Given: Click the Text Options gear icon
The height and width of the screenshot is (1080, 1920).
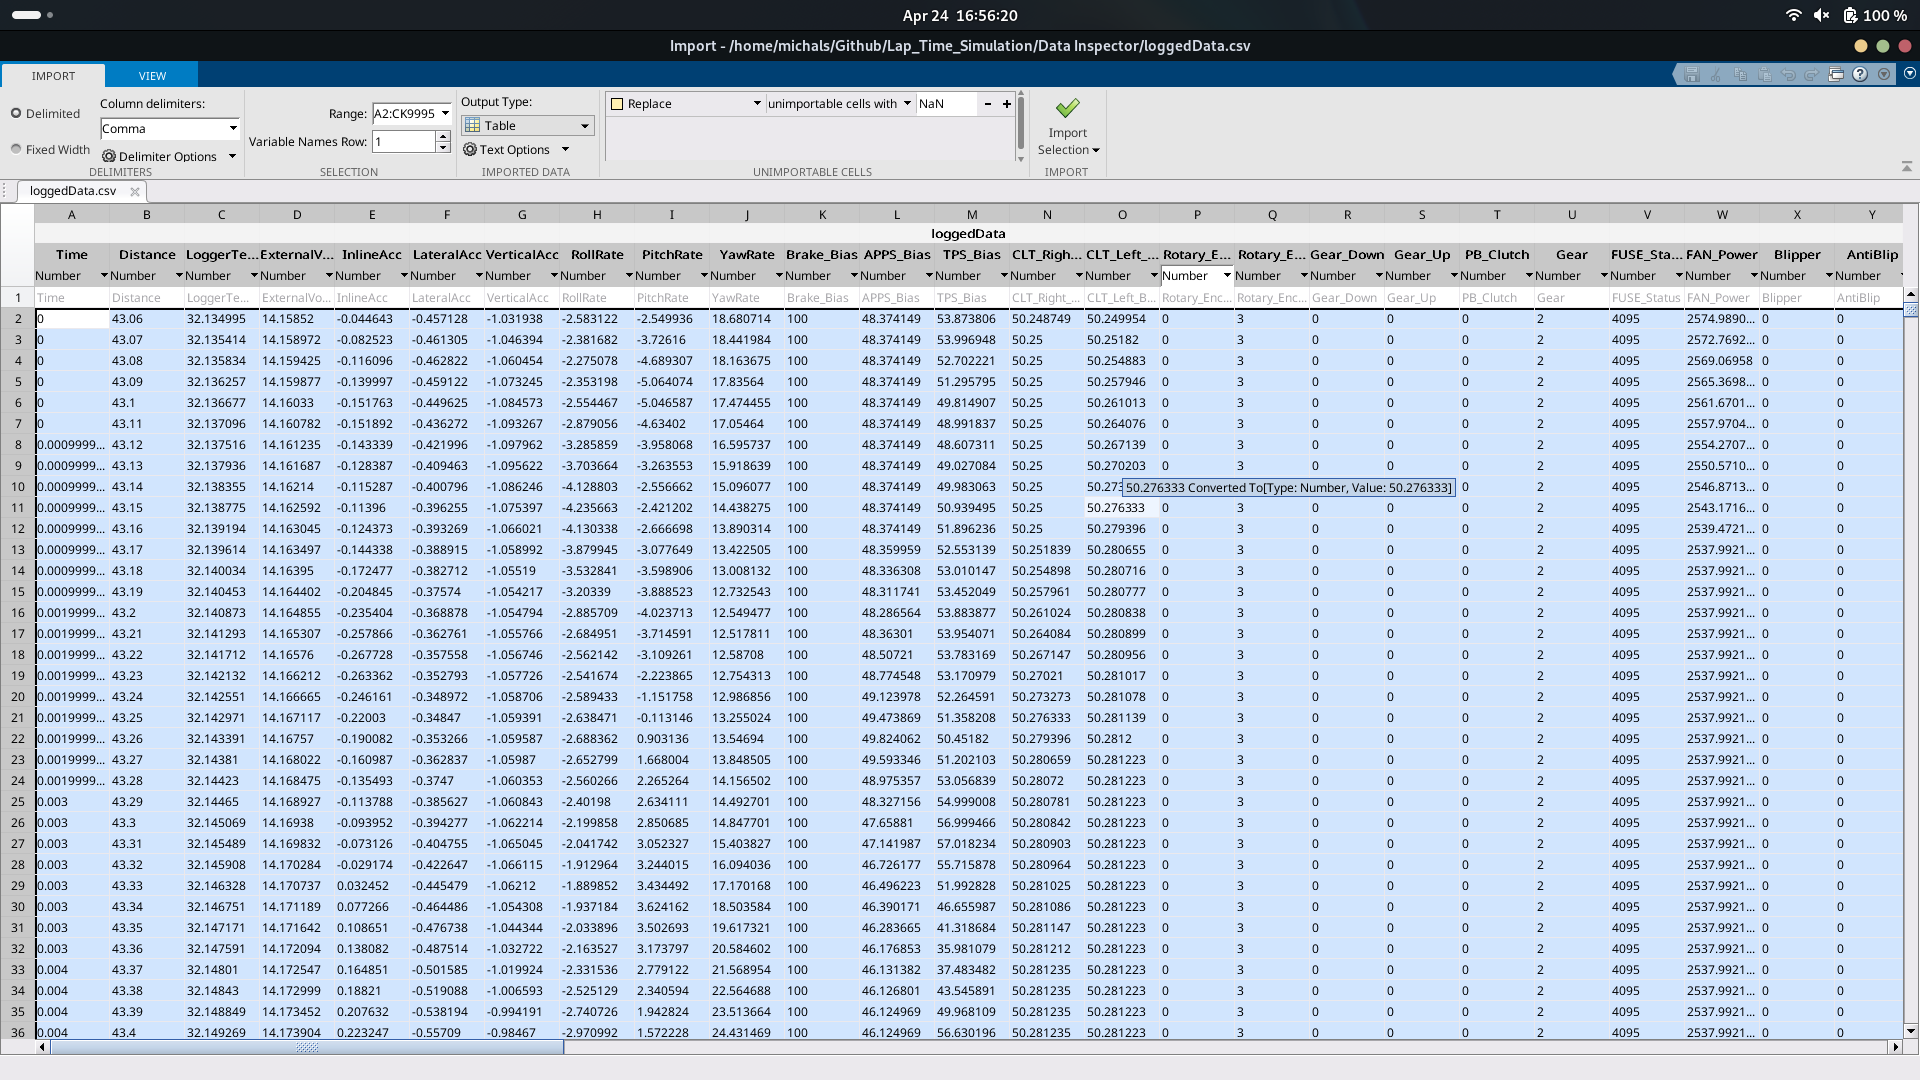Looking at the screenshot, I should 469,149.
